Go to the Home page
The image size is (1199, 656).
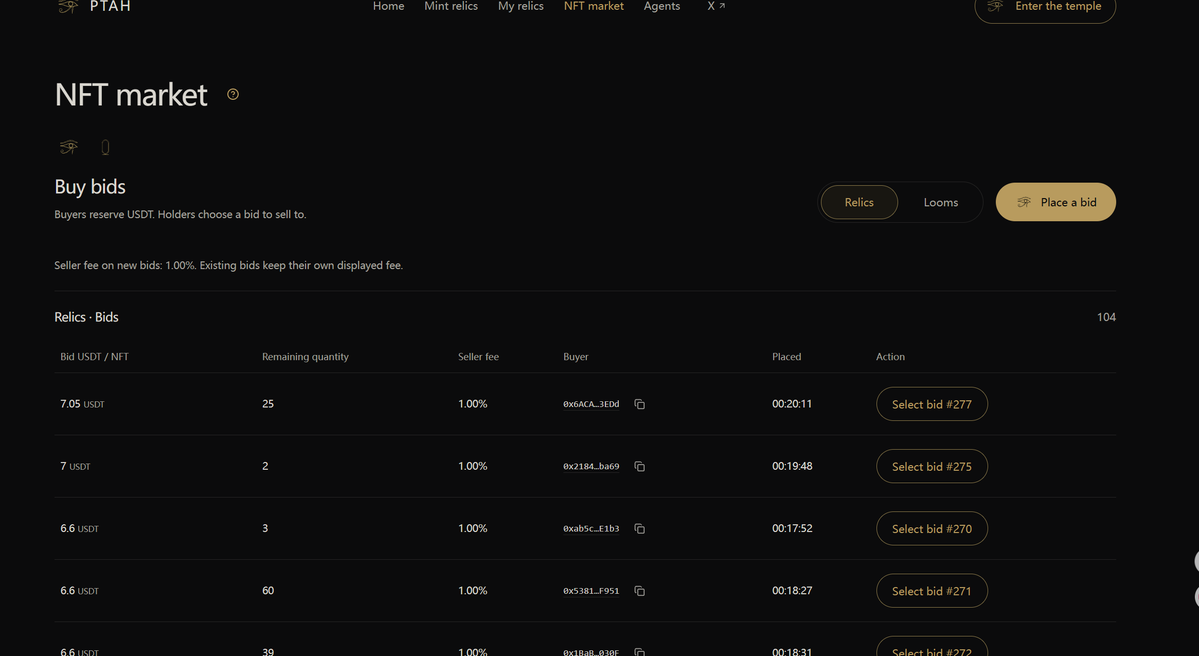pyautogui.click(x=388, y=6)
